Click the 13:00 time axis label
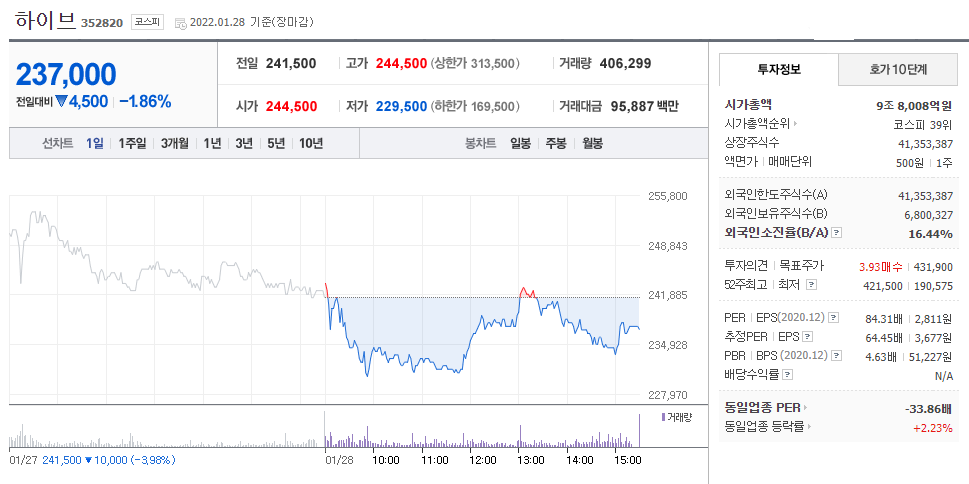This screenshot has height=484, width=969. [530, 461]
